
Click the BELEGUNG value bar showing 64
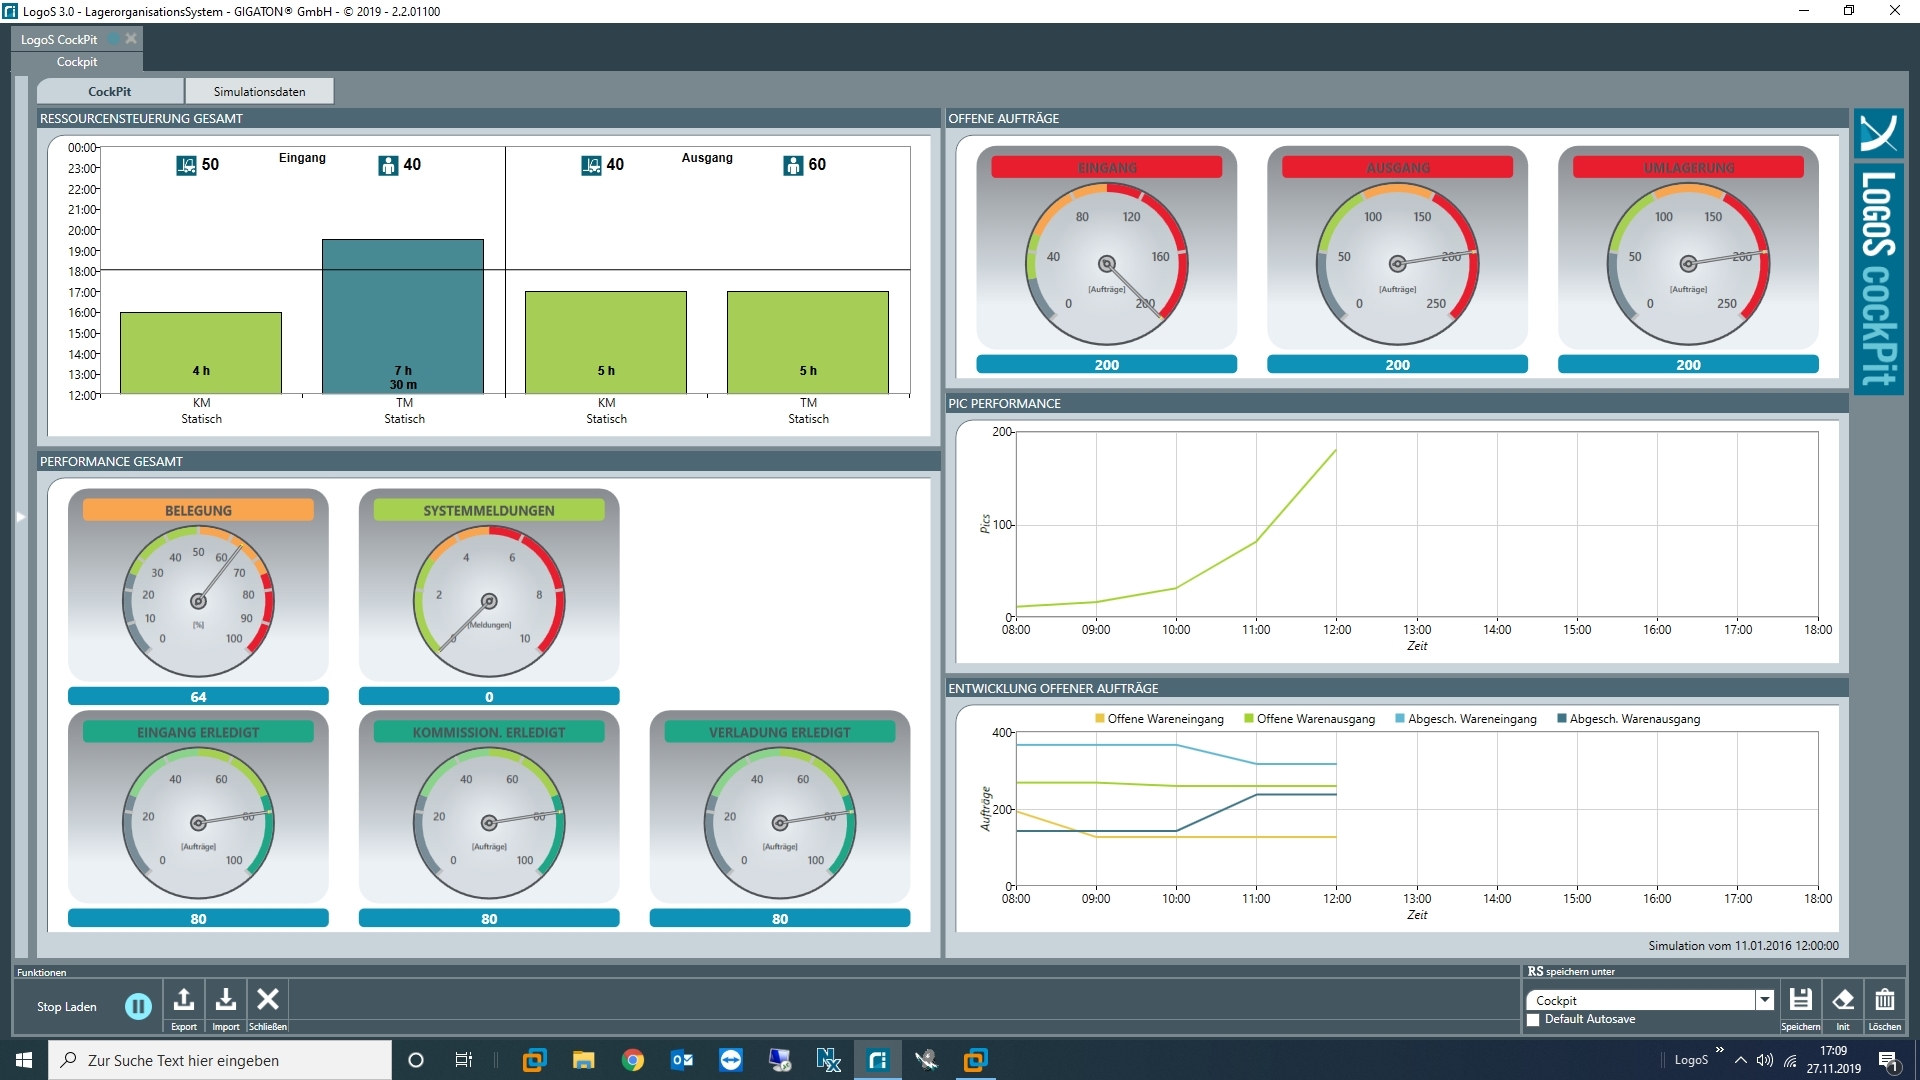(198, 696)
